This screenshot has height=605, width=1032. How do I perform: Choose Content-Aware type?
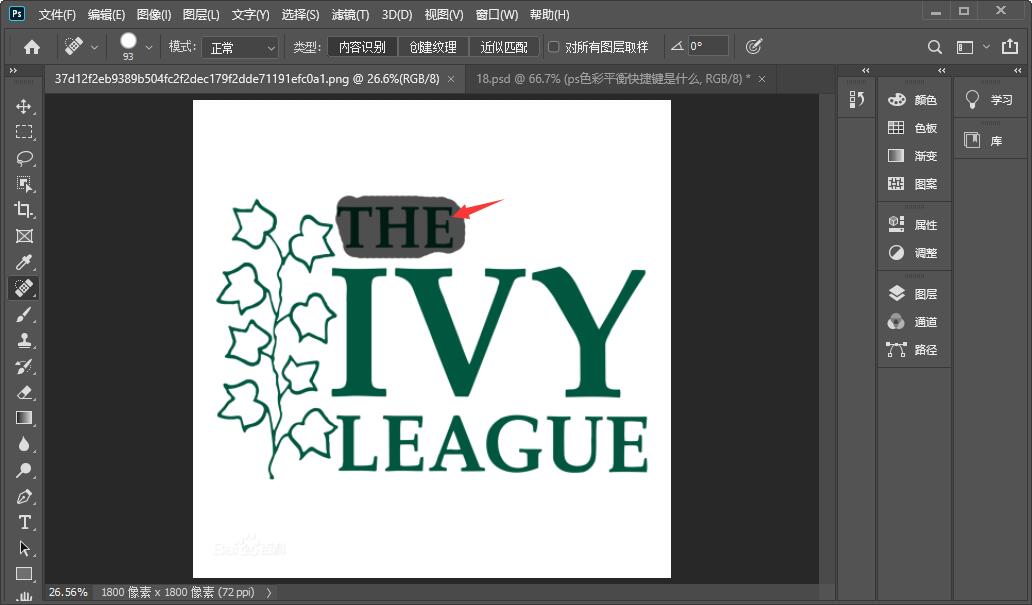tap(362, 47)
